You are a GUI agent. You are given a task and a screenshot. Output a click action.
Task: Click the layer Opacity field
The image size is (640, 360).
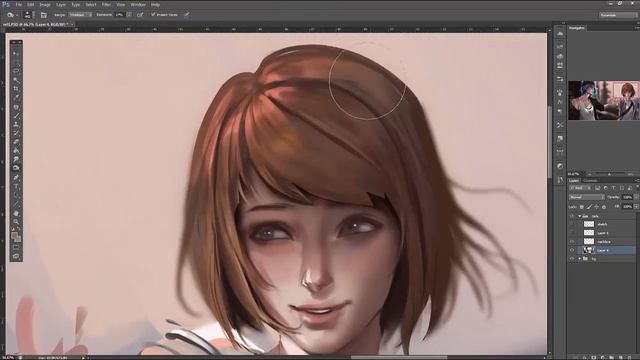(x=627, y=197)
